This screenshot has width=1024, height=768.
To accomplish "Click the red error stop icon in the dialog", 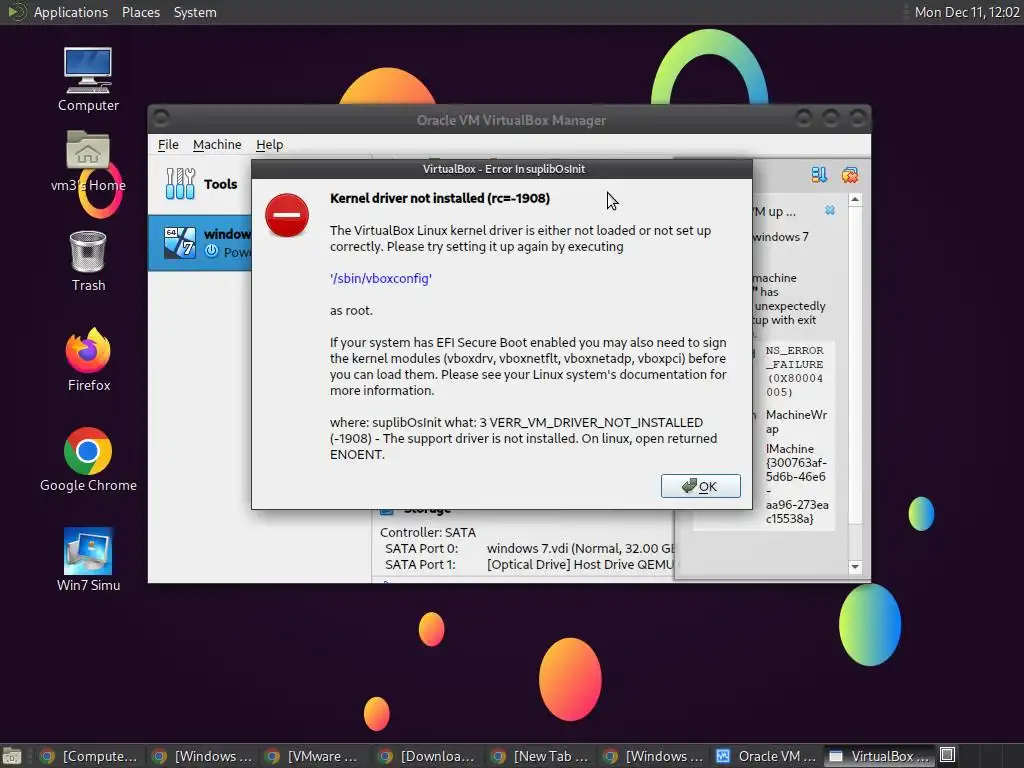I will (x=287, y=215).
